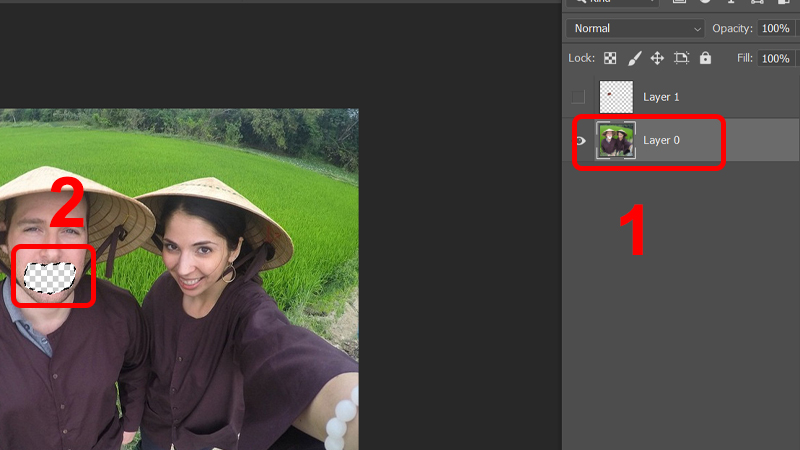Open the Normal blend mode dropdown

point(635,29)
